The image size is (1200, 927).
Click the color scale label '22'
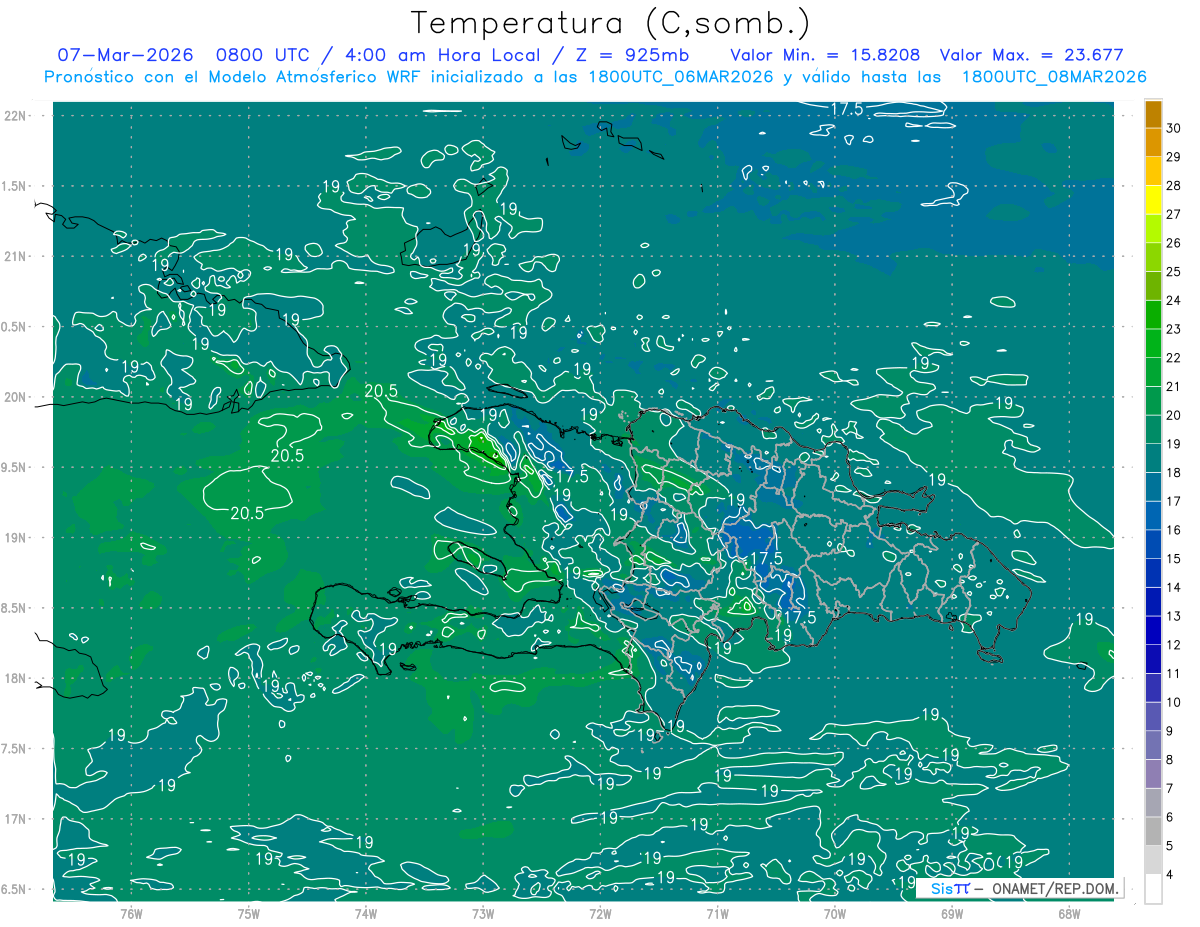tap(1173, 357)
